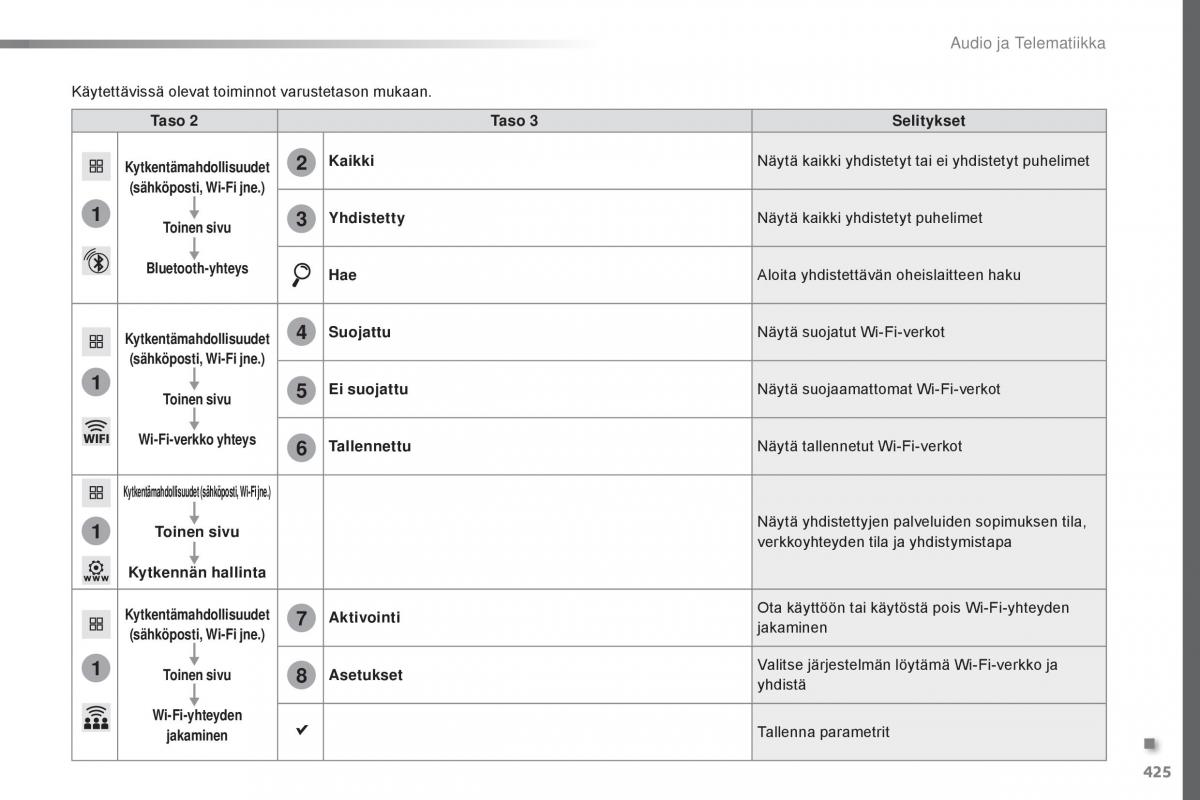The width and height of the screenshot is (1200, 800).
Task: Click 'Näytä suojatut Wi-Fi-verkot'
Action: (x=851, y=331)
